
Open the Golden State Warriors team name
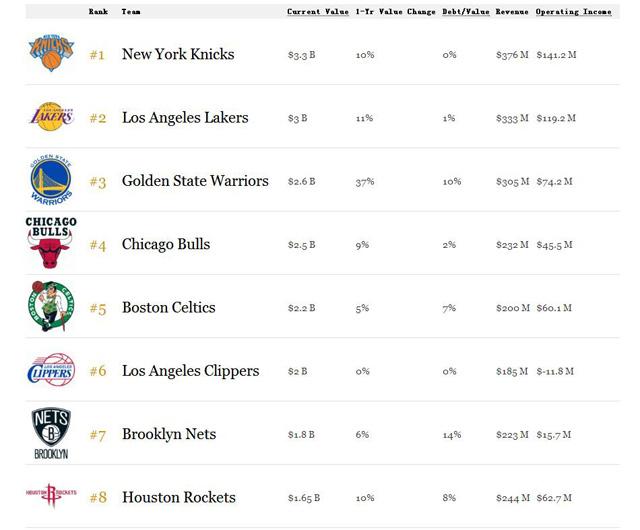click(195, 181)
